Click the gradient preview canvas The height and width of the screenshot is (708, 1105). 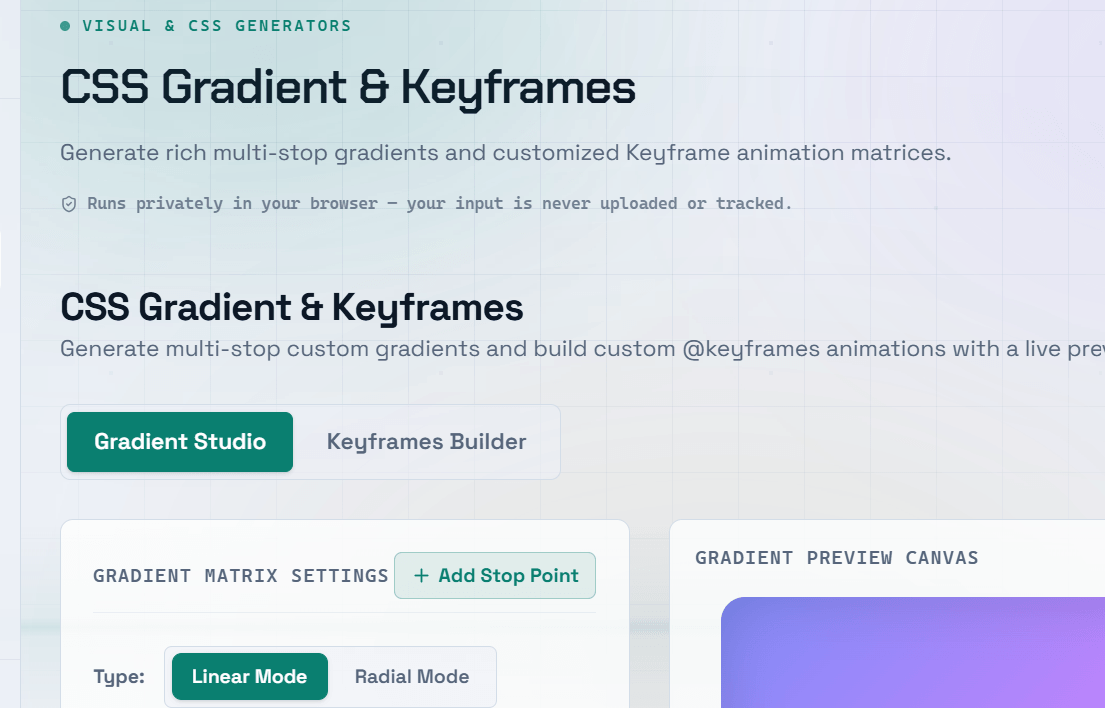coord(913,652)
